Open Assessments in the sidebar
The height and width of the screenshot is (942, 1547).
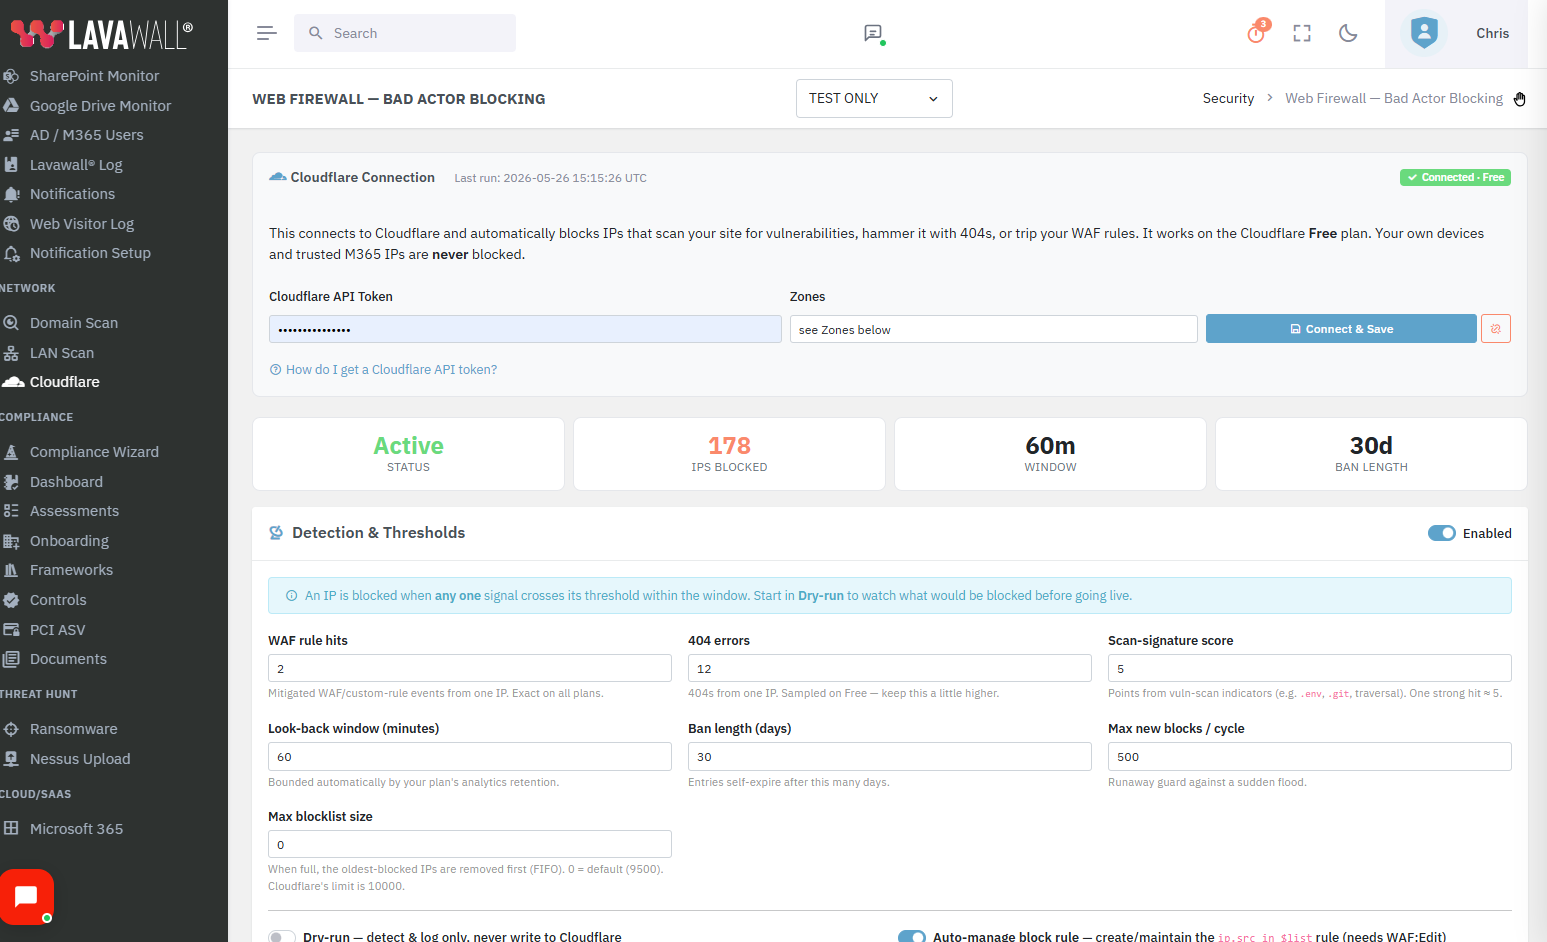click(74, 511)
